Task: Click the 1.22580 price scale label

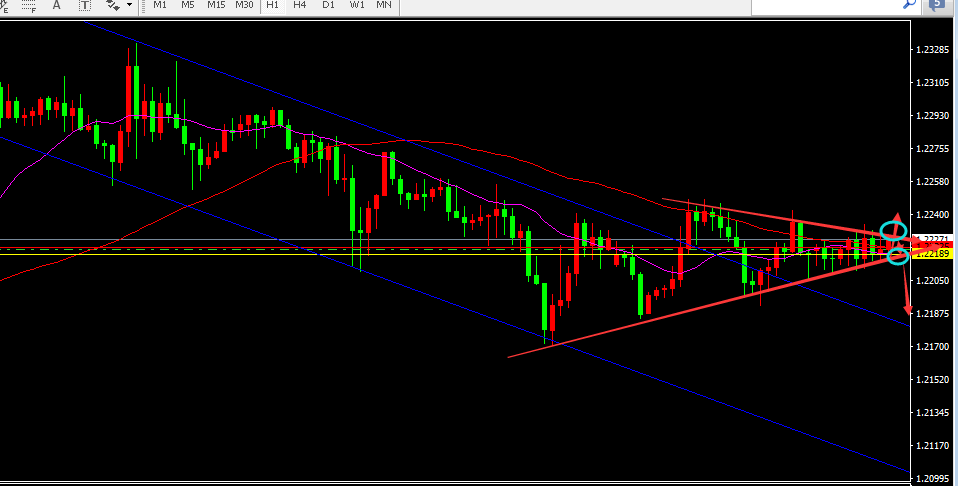Action: 932,182
